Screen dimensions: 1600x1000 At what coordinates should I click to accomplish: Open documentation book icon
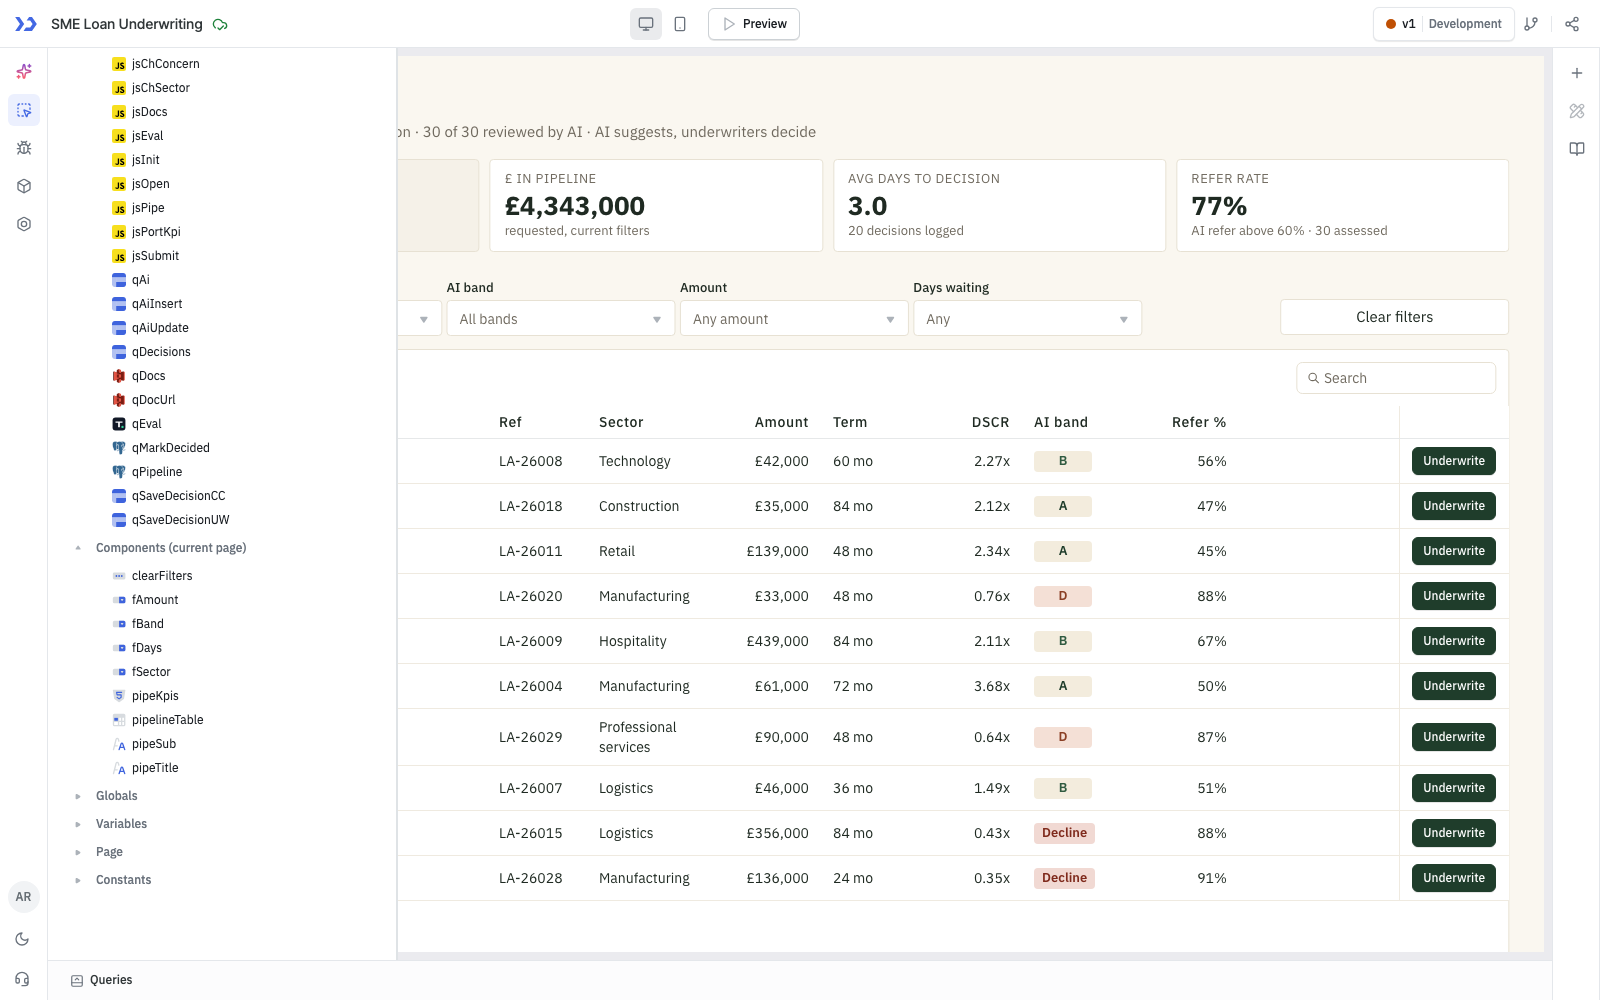click(x=1577, y=149)
